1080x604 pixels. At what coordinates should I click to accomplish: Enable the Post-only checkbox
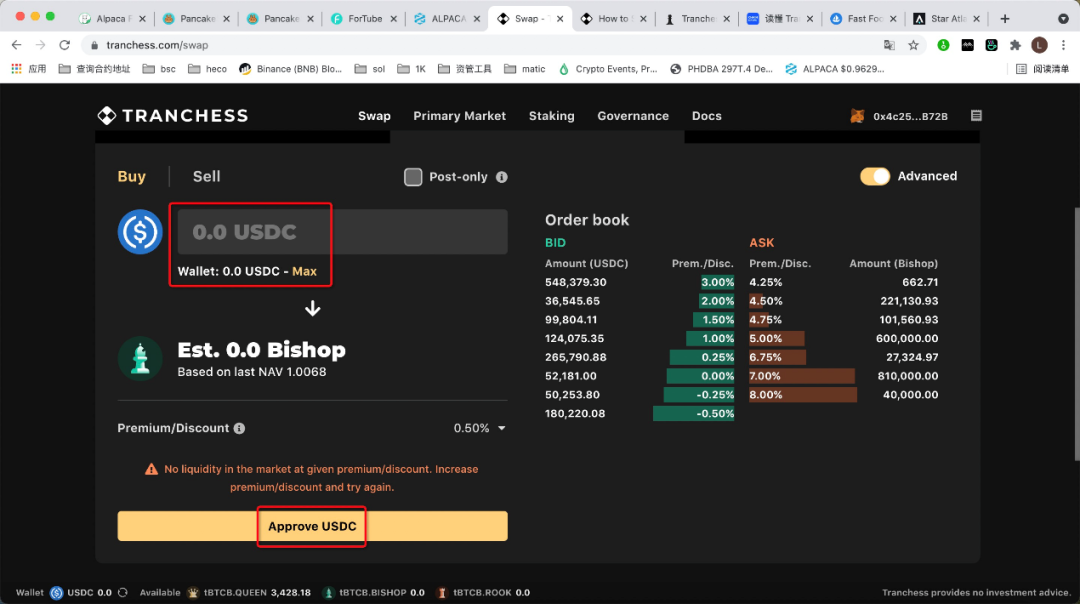point(413,177)
